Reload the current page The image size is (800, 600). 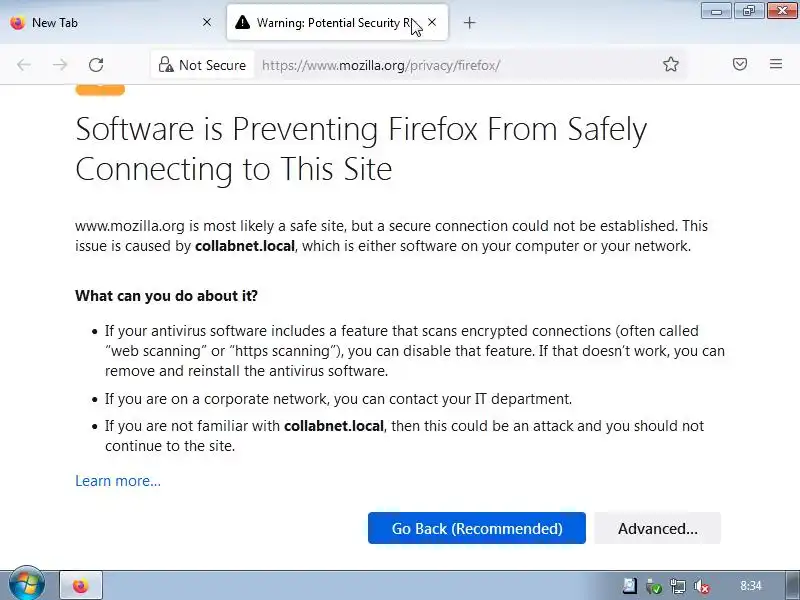[x=96, y=65]
